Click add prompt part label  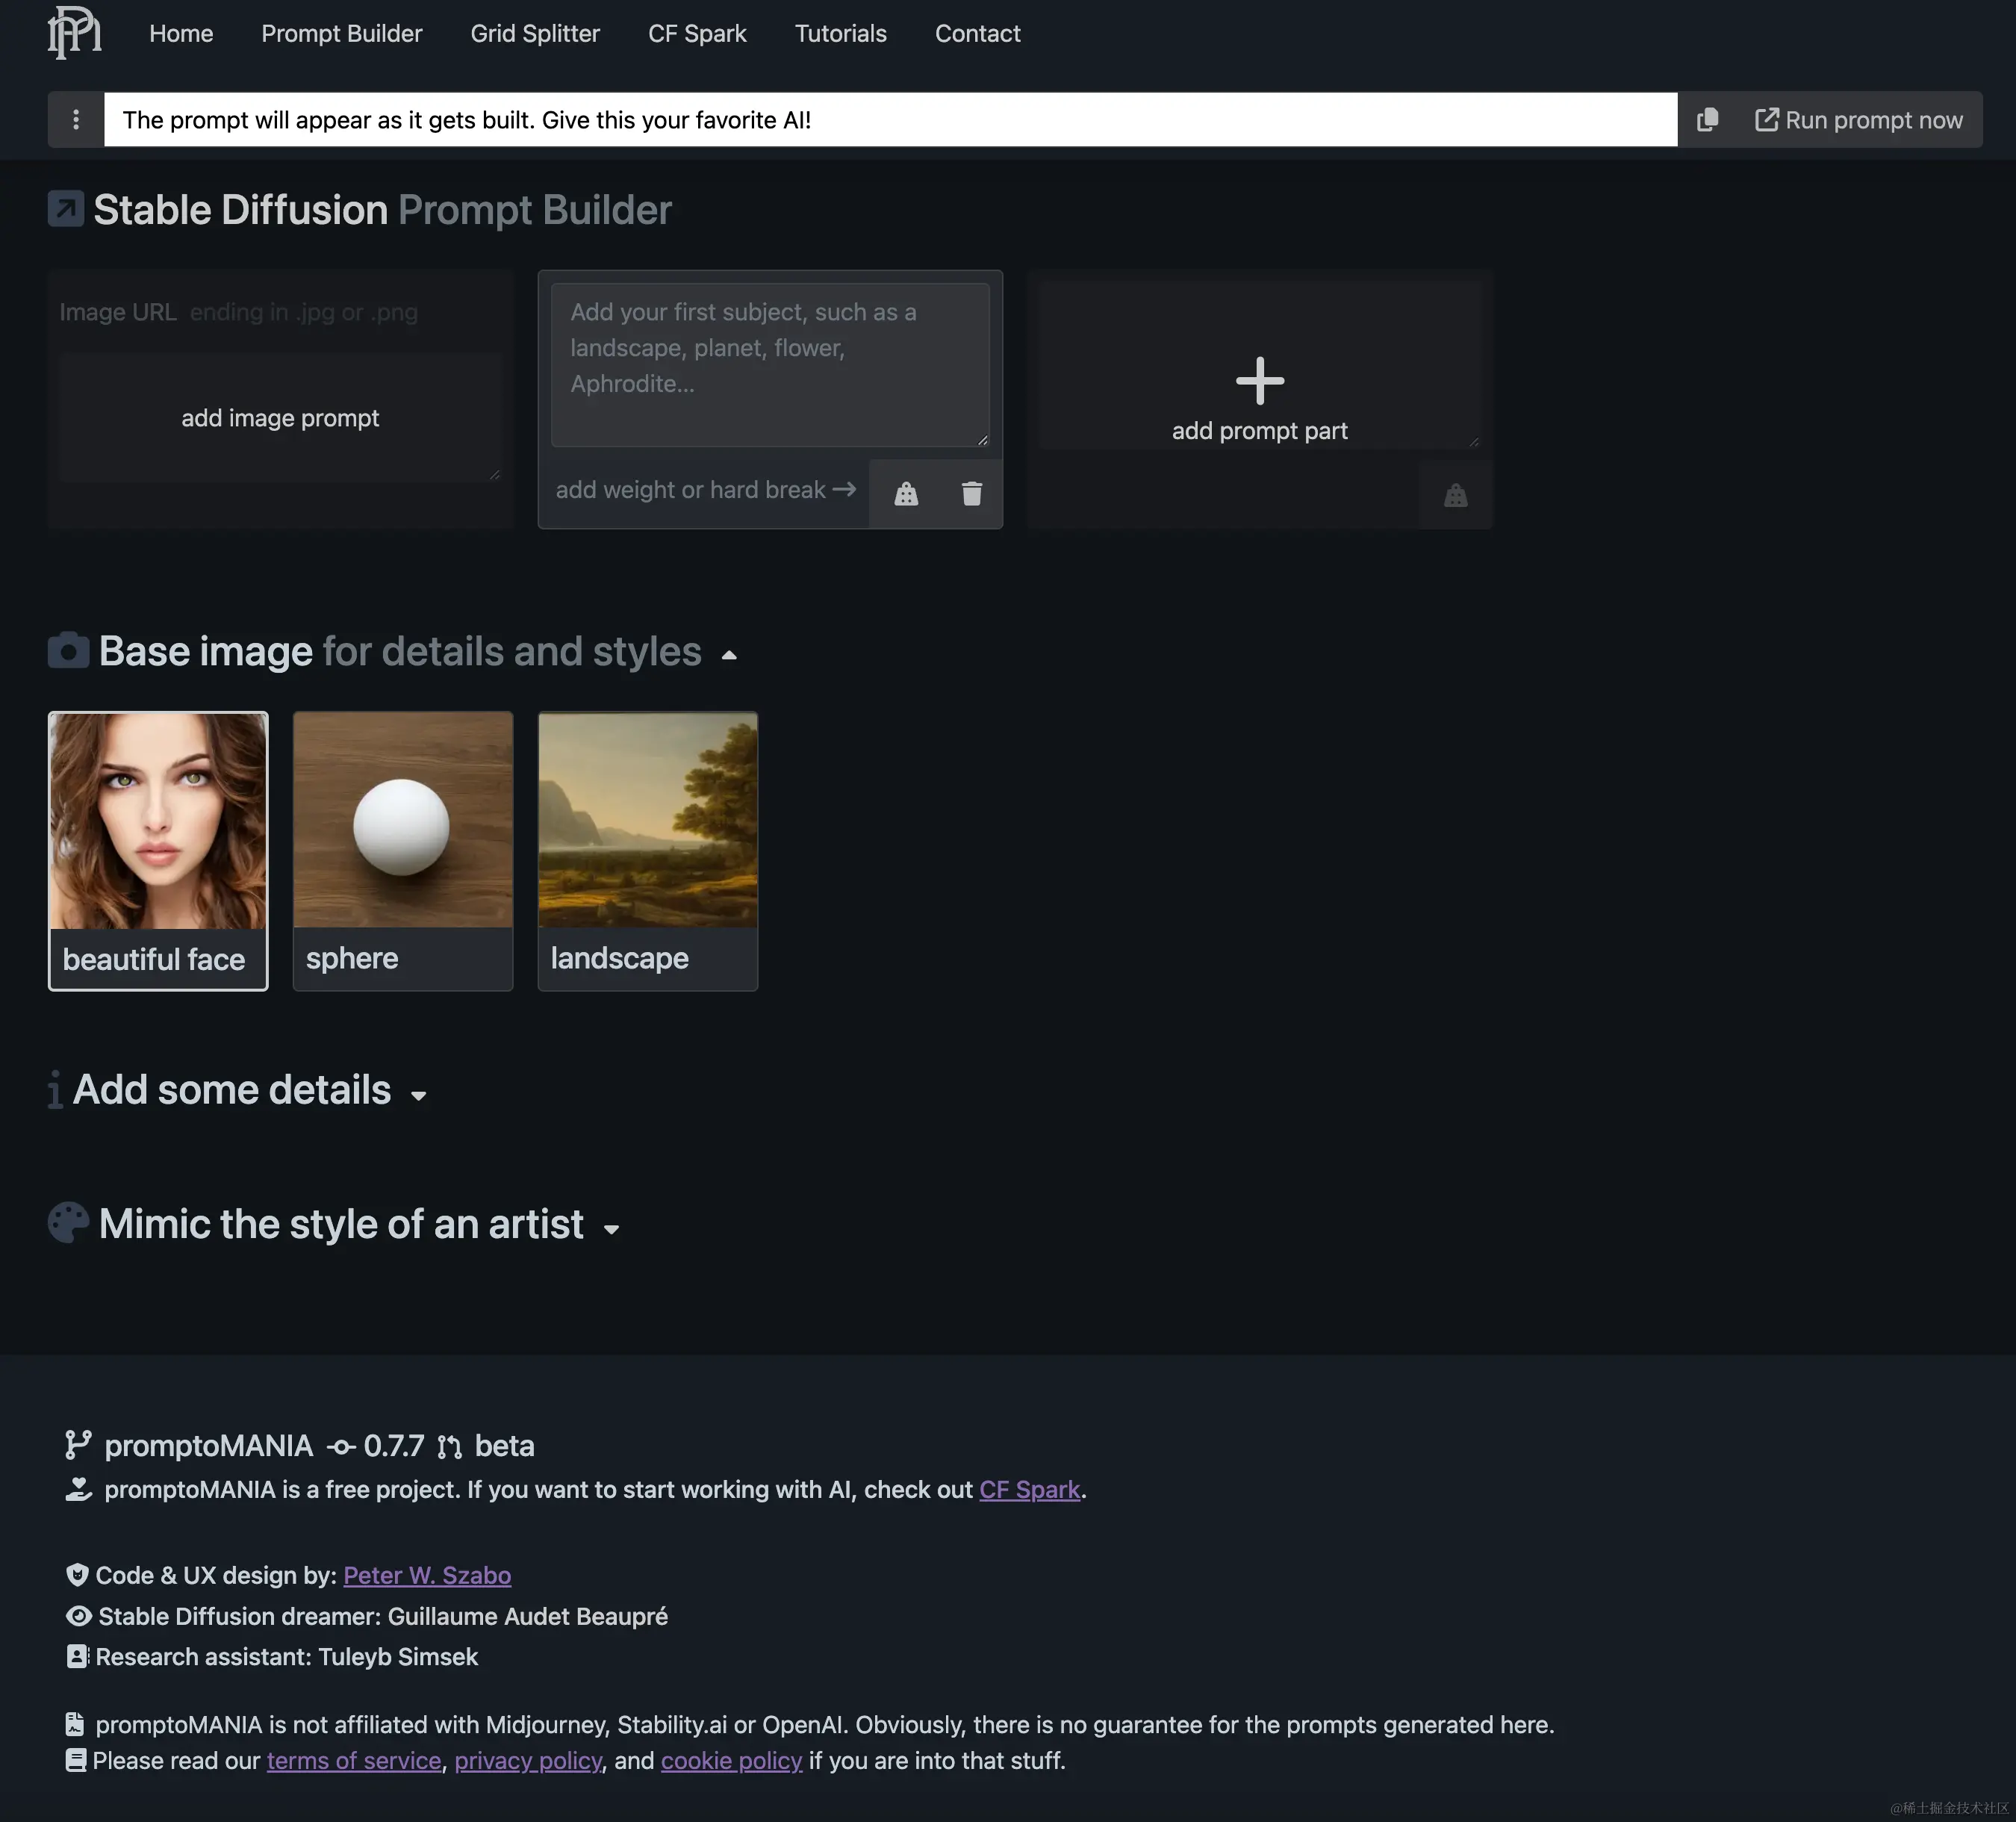tap(1260, 430)
